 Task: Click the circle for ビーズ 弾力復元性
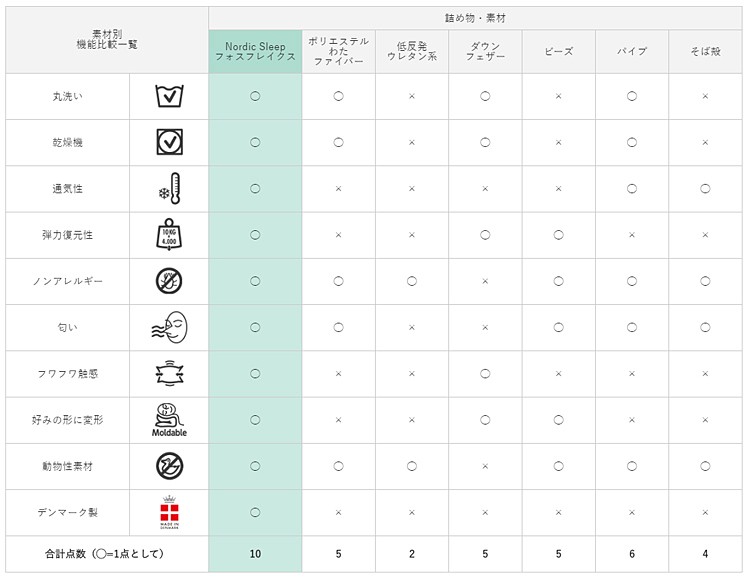click(558, 235)
